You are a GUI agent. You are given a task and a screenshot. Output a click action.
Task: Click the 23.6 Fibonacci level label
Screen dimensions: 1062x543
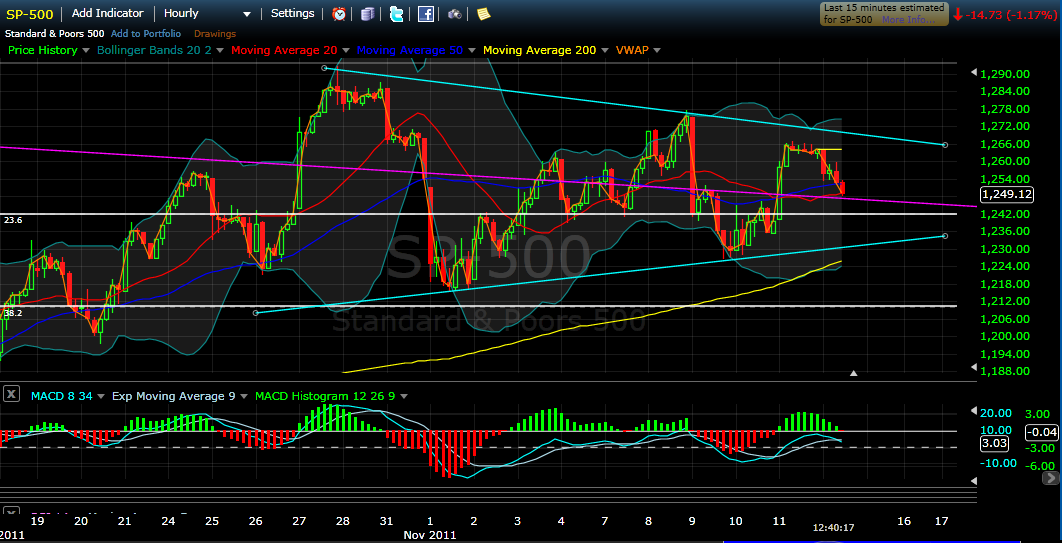(12, 220)
